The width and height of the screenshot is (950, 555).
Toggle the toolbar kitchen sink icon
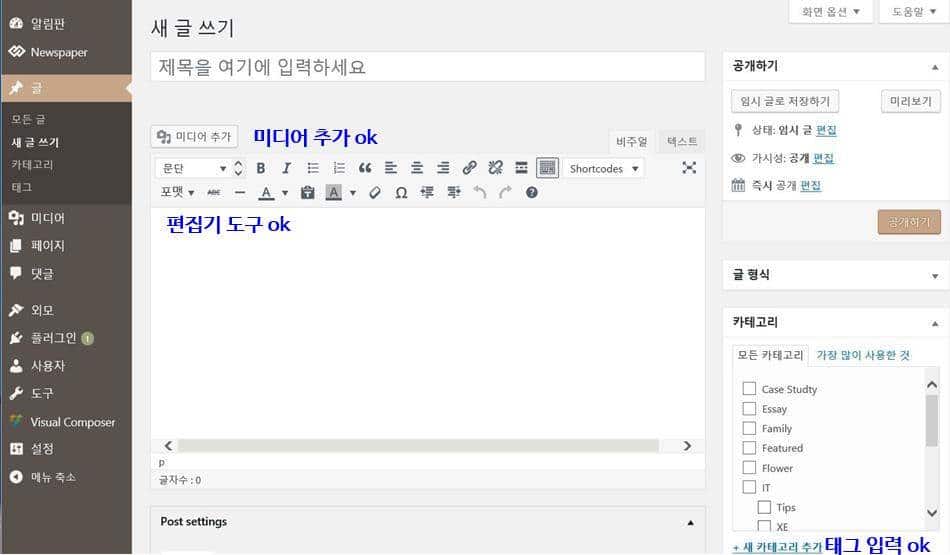pos(548,168)
